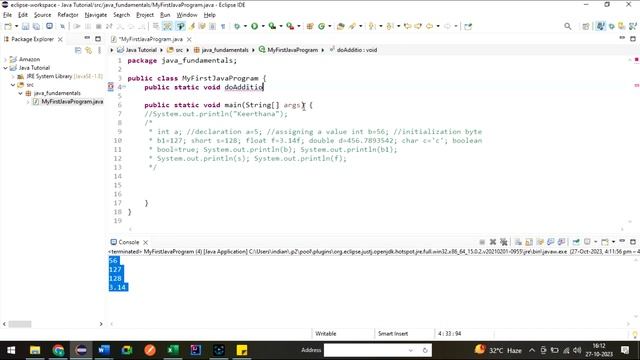Select the MyFirstJavaProgram.java editor tab
The height and width of the screenshot is (360, 640).
tap(151, 39)
